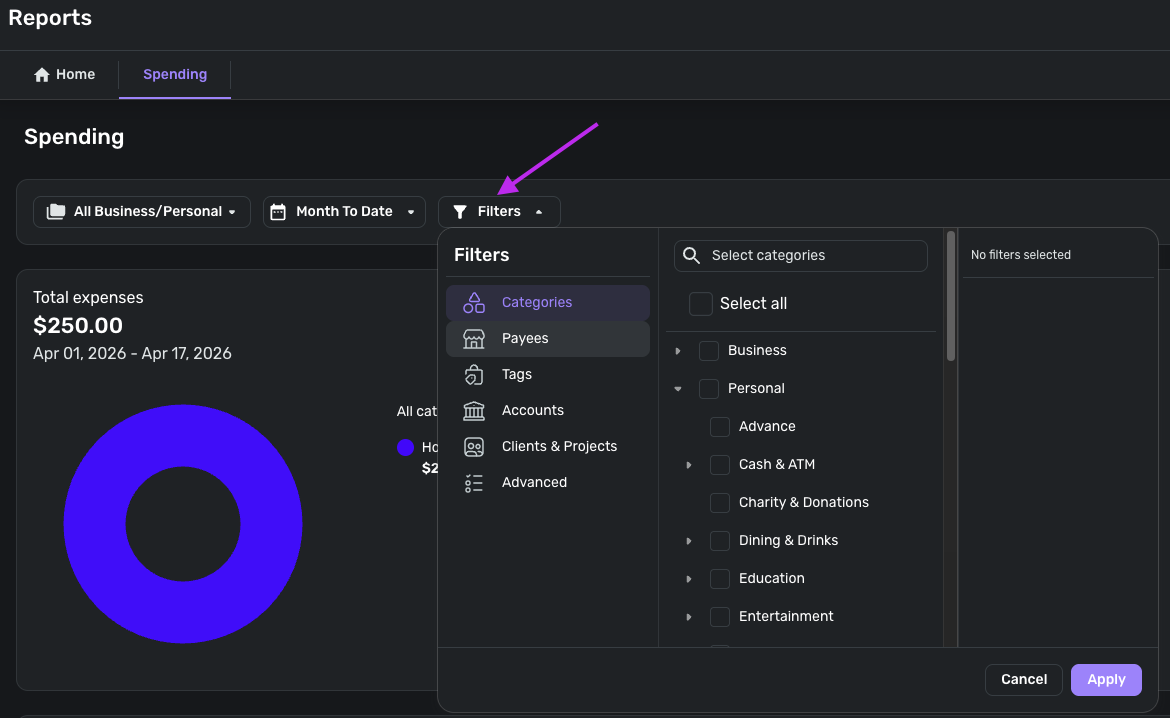The width and height of the screenshot is (1170, 718).
Task: Enable the Charity & Donations checkbox
Action: point(720,503)
